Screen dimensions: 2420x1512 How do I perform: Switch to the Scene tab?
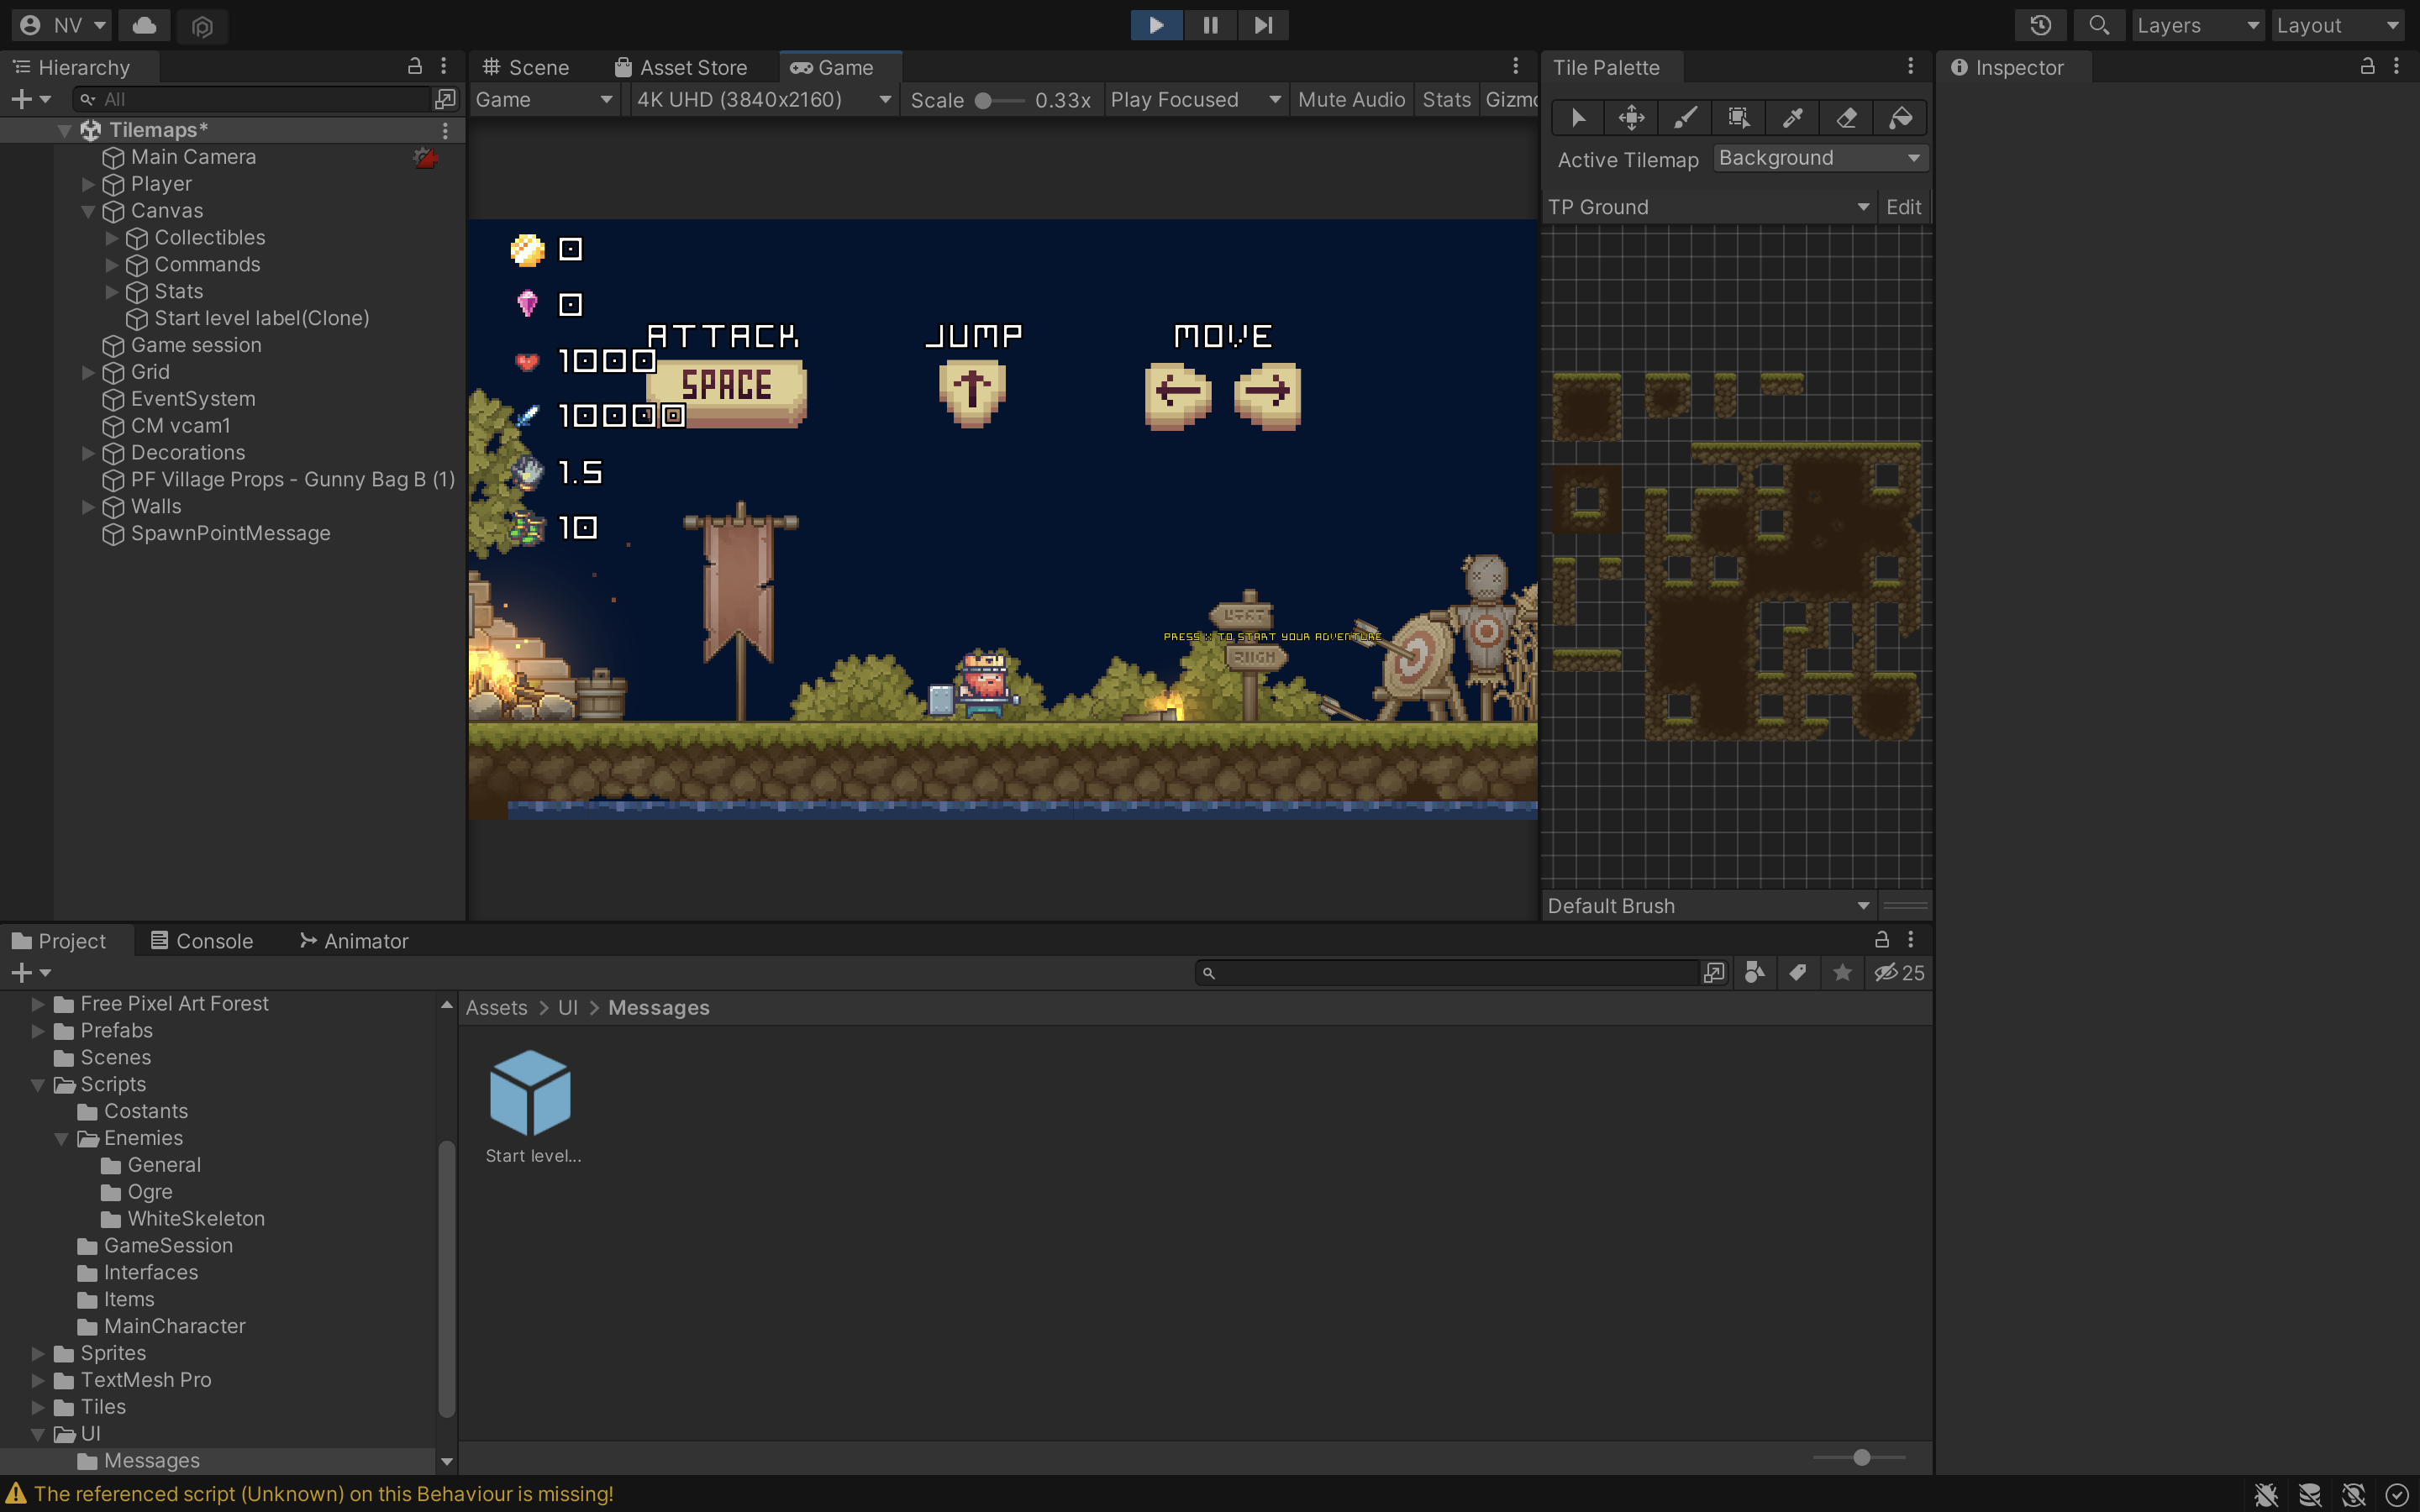pyautogui.click(x=526, y=67)
